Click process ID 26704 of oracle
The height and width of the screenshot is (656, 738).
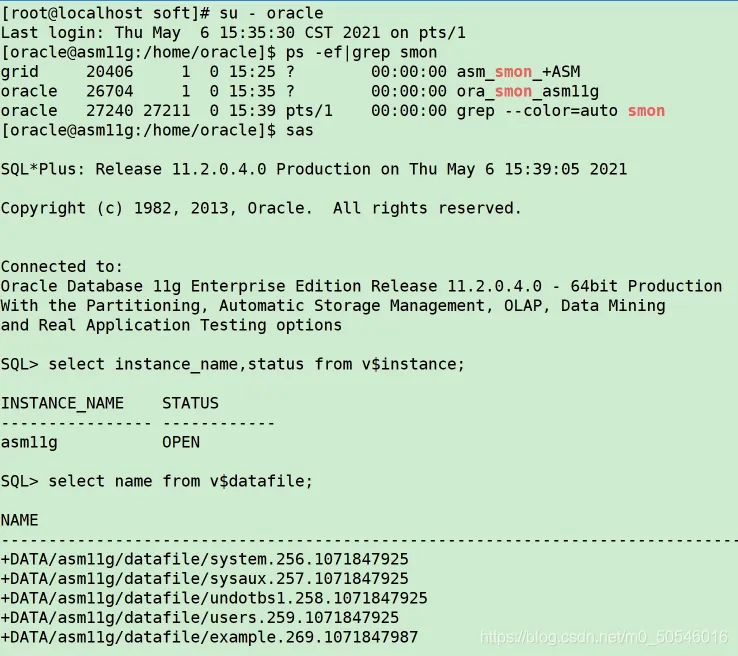110,91
